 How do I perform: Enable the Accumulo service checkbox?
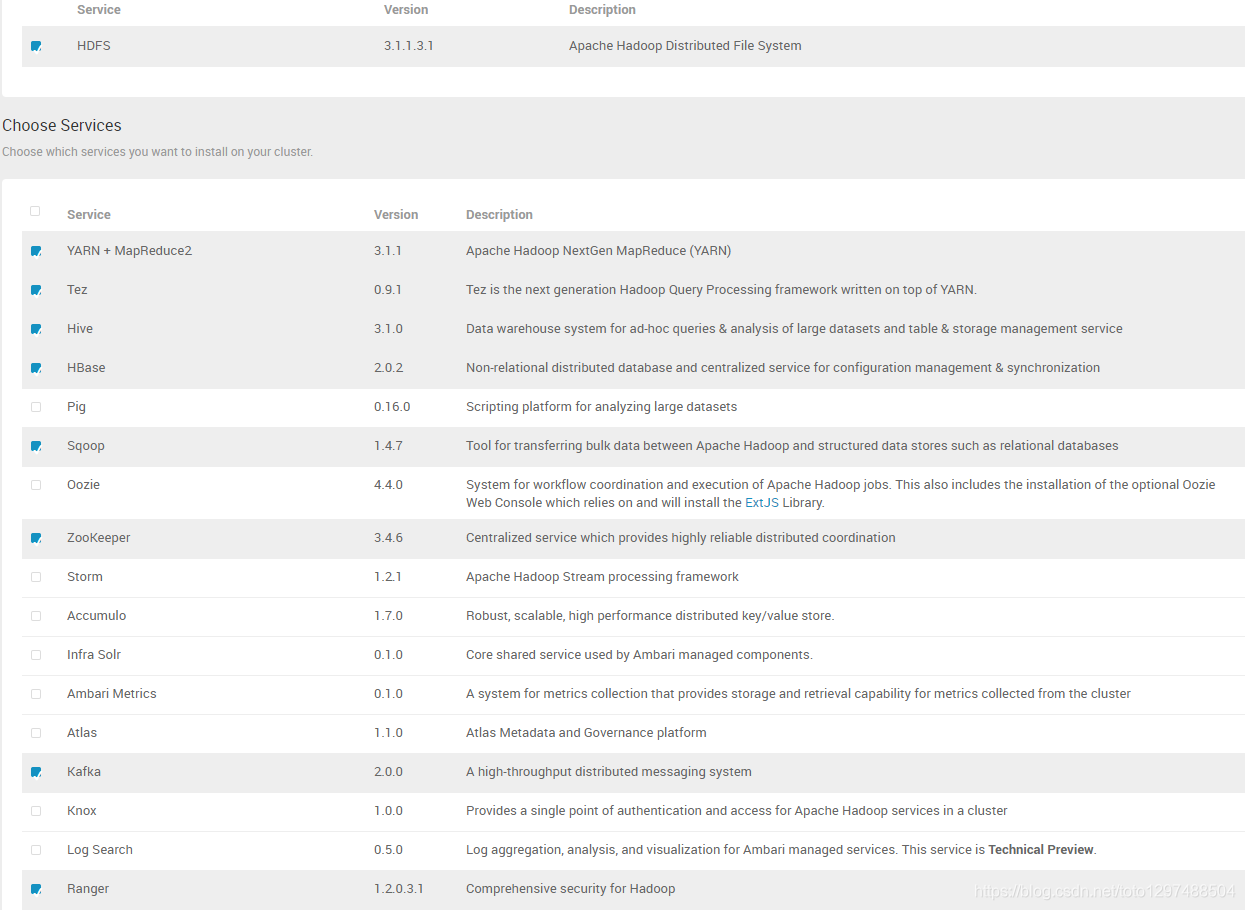(x=36, y=616)
